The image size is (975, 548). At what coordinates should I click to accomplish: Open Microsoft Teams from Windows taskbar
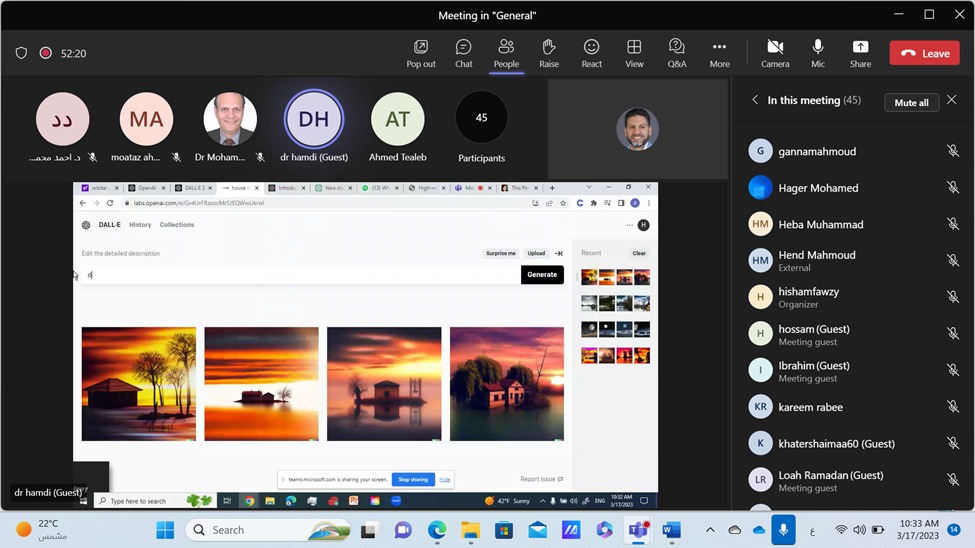636,530
